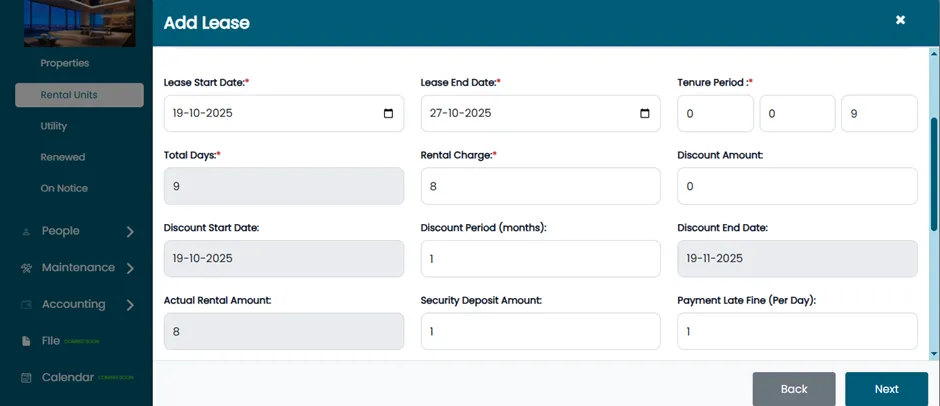The width and height of the screenshot is (940, 406).
Task: Focus the Rental Charge input
Action: click(x=540, y=186)
